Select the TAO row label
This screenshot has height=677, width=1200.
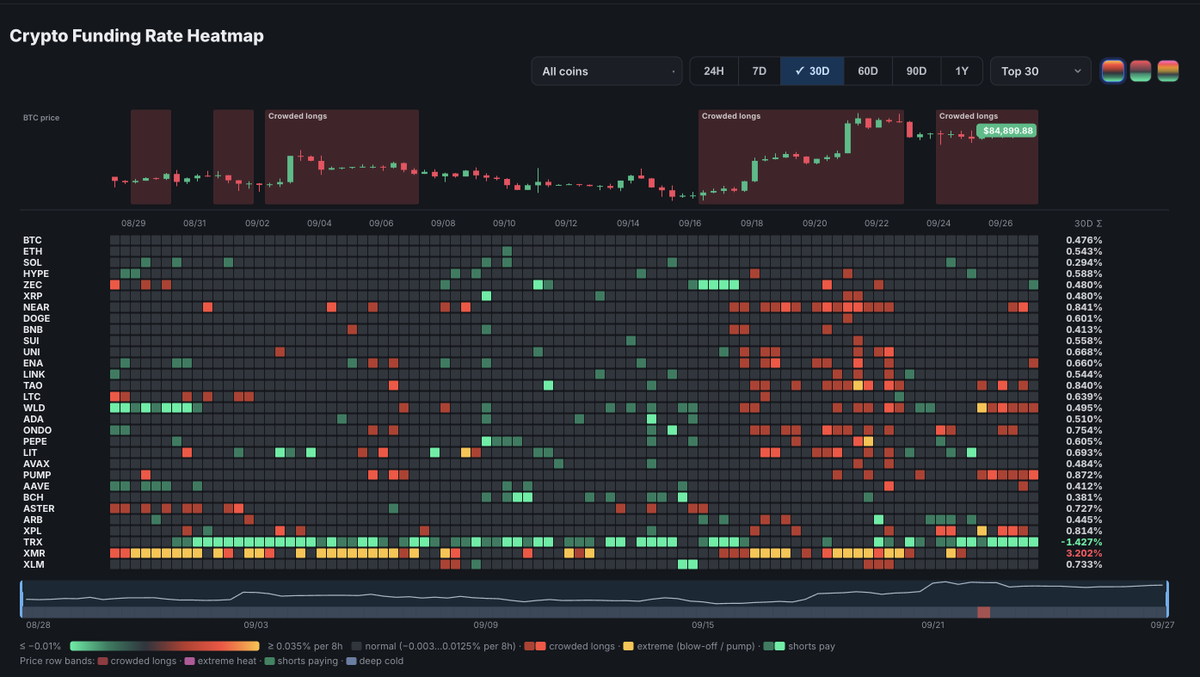tap(32, 385)
